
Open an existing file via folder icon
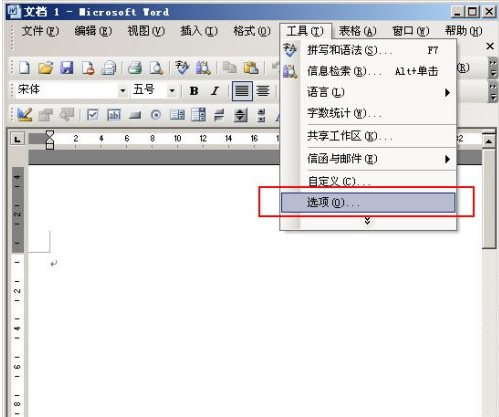[46, 68]
